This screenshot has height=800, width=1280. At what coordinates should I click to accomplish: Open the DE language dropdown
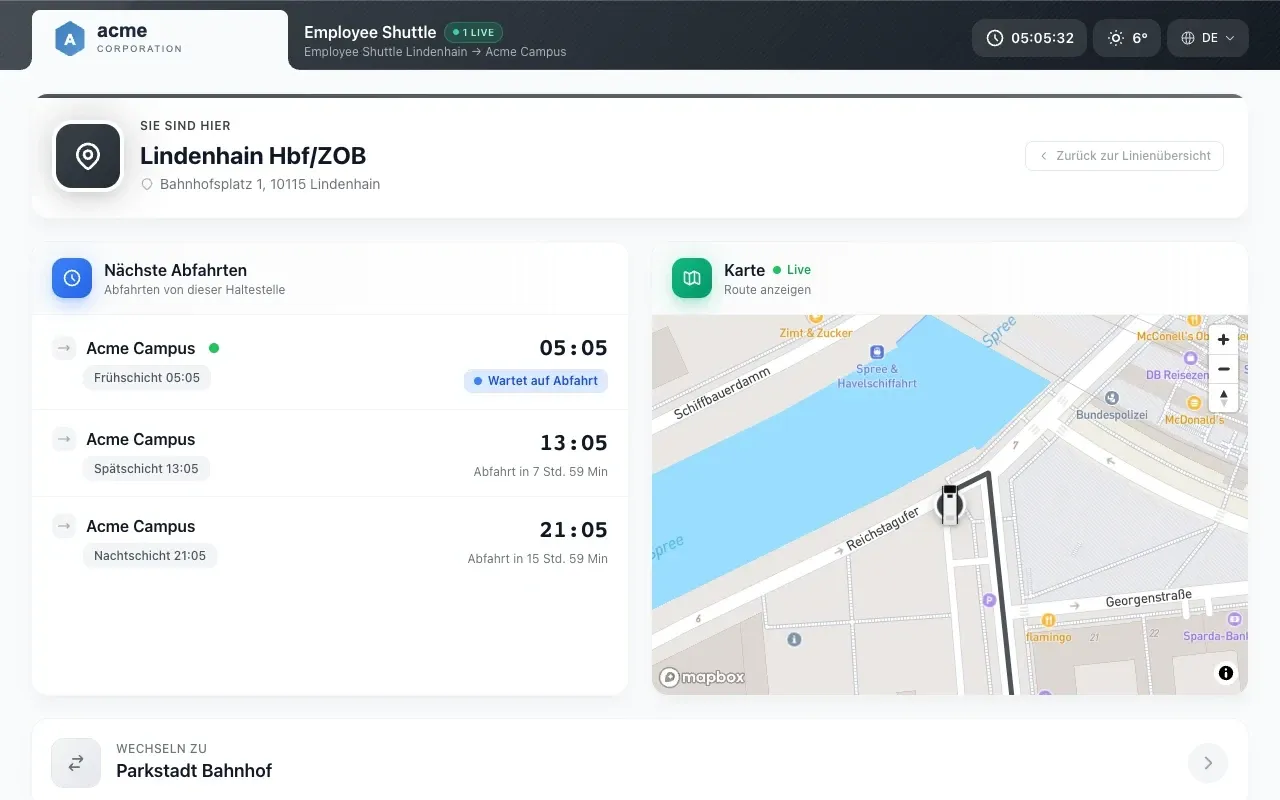1208,38
